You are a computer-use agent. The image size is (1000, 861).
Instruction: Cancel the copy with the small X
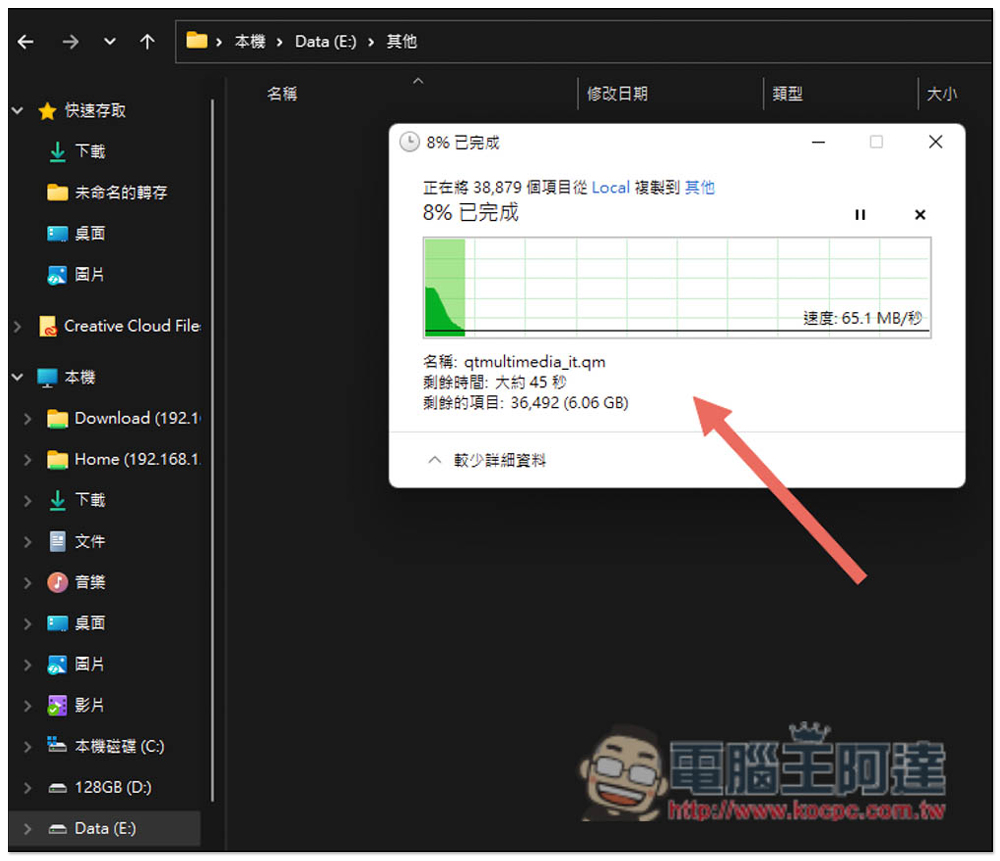click(x=920, y=215)
